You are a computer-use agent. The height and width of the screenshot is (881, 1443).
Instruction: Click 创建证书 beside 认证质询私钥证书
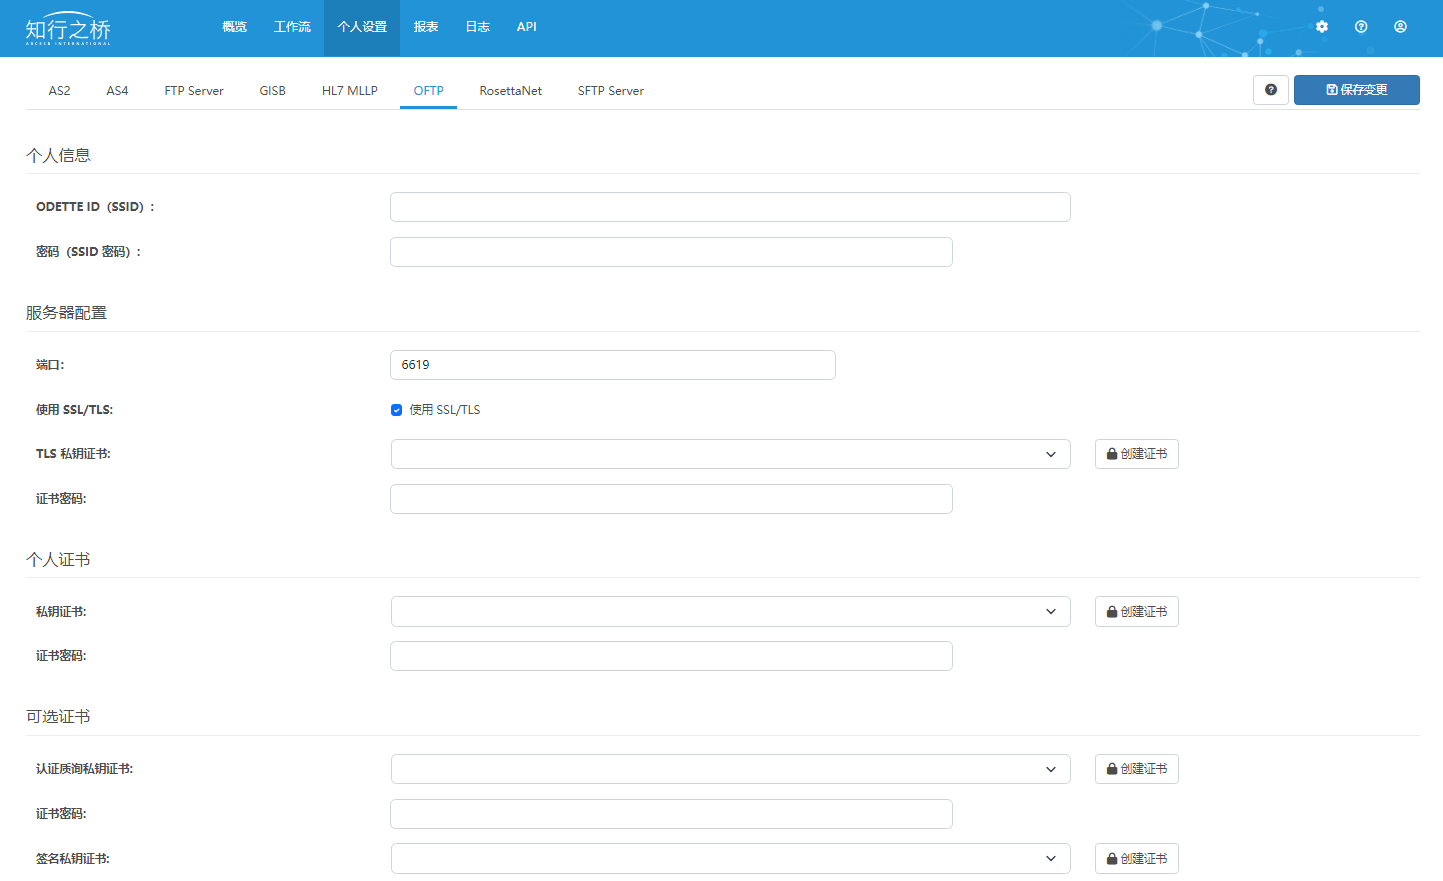coord(1136,769)
